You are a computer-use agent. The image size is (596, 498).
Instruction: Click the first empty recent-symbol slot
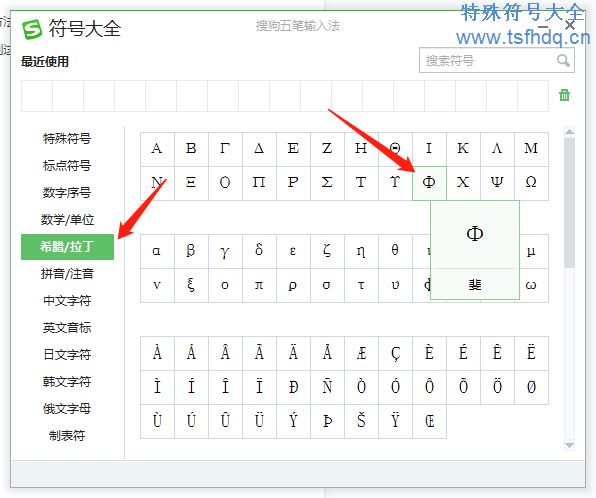click(x=37, y=96)
